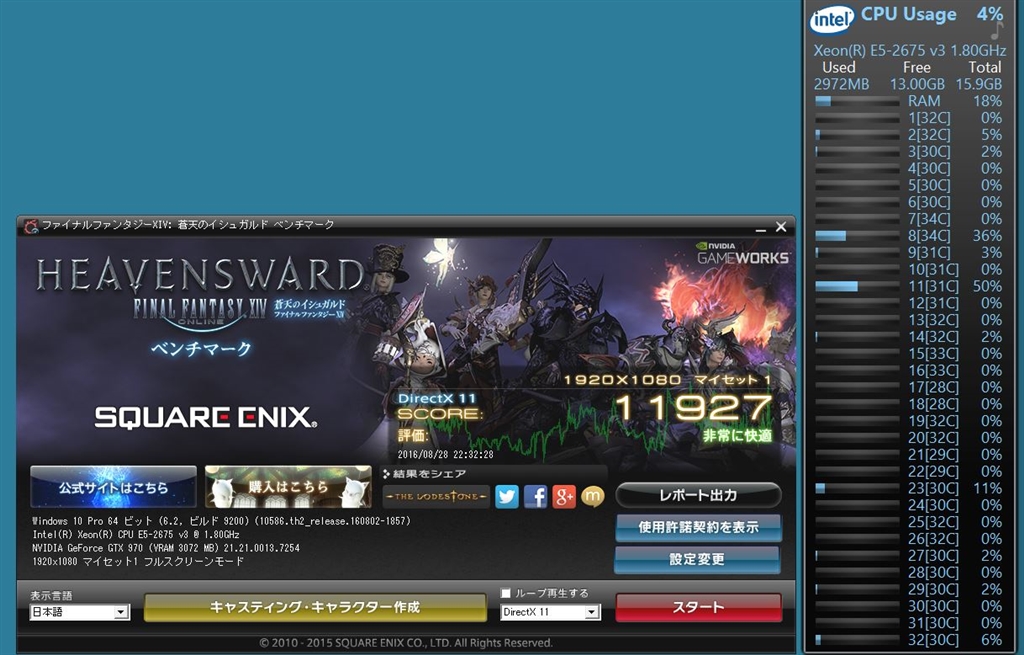Open the 購入はこちら purchase banner
Screen dimensions: 1024x655
click(288, 487)
